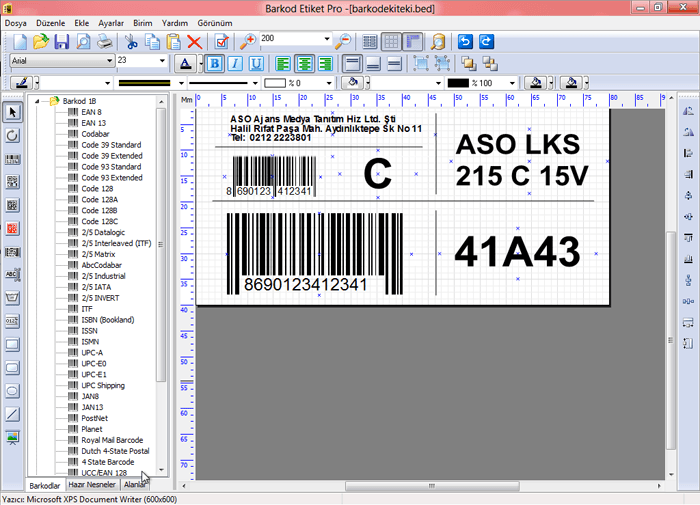Click the redo arrow icon
700x505 pixels.
[486, 42]
